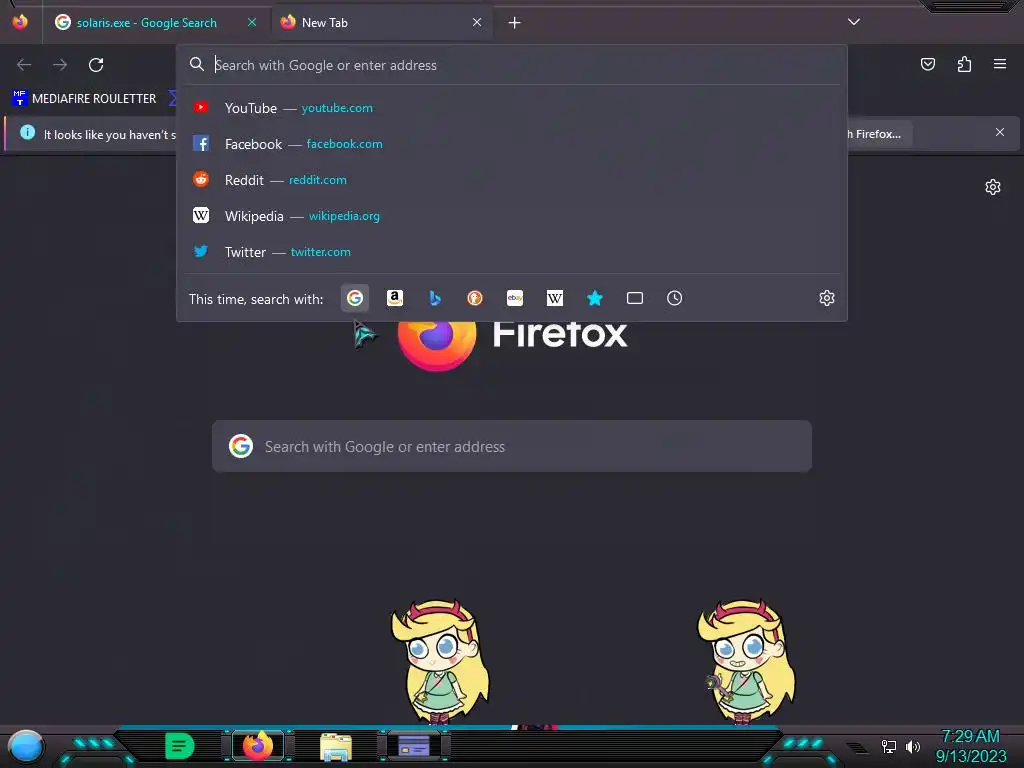
Task: Open Firefox View pinned icon
Action: tap(20, 22)
